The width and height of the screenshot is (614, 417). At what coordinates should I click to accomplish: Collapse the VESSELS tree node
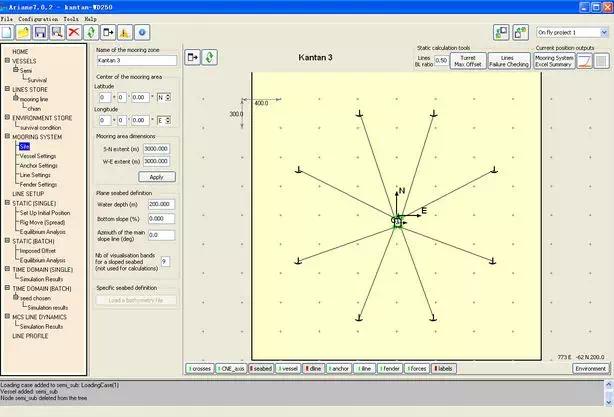coord(8,61)
